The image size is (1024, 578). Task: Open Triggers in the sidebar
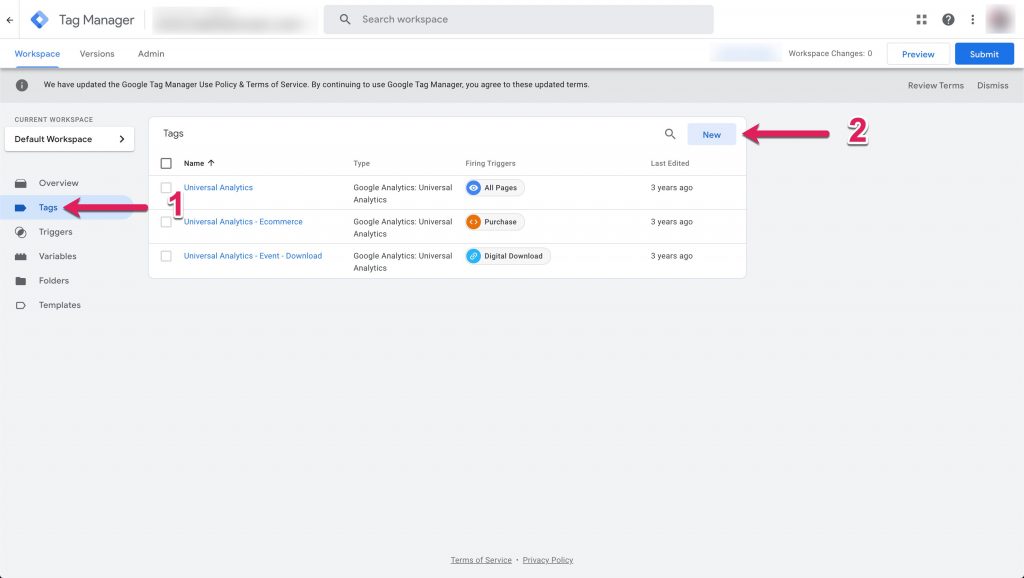point(55,232)
